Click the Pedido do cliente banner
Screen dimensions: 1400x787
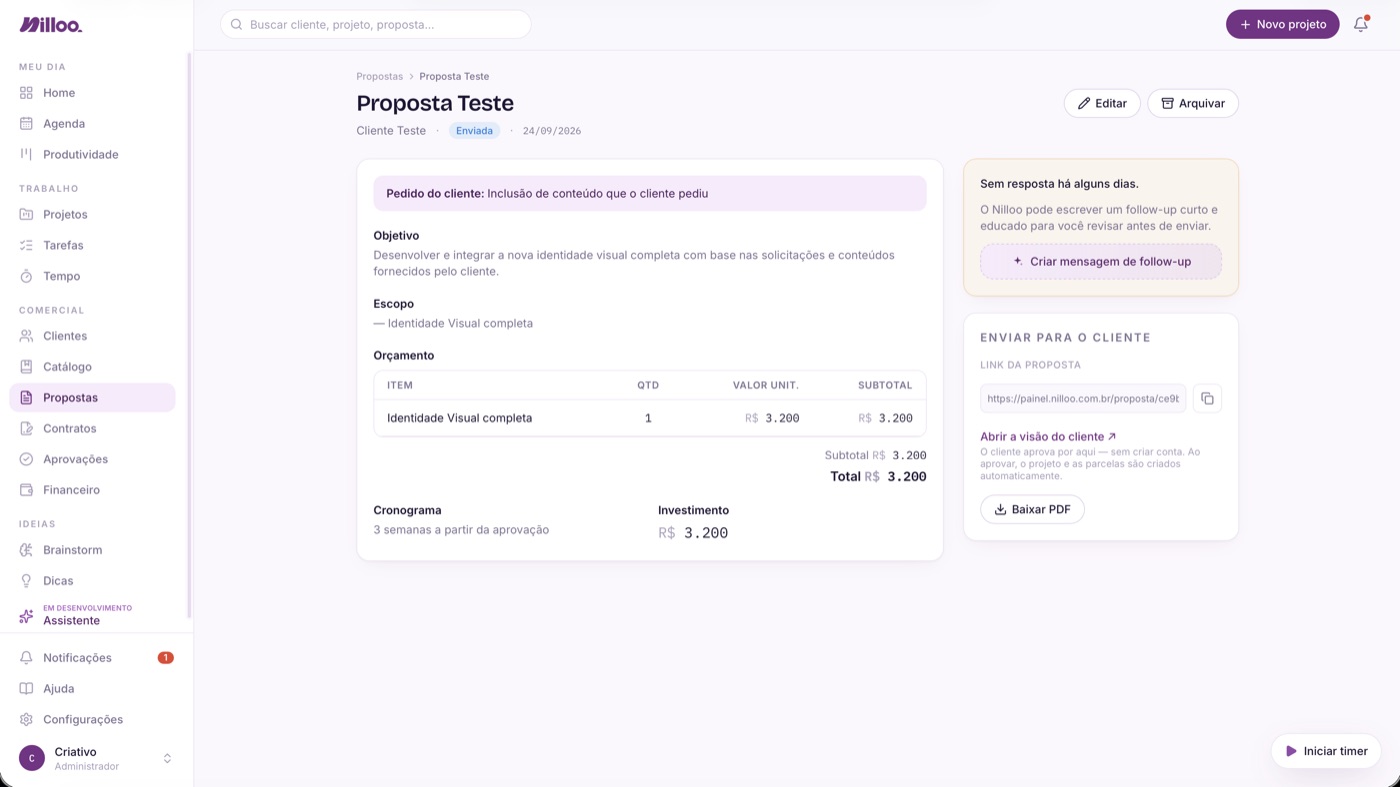pos(650,193)
